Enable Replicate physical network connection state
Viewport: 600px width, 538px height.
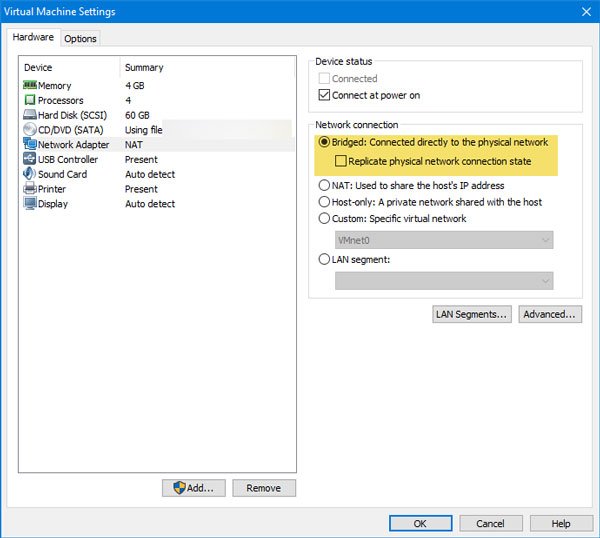click(341, 161)
